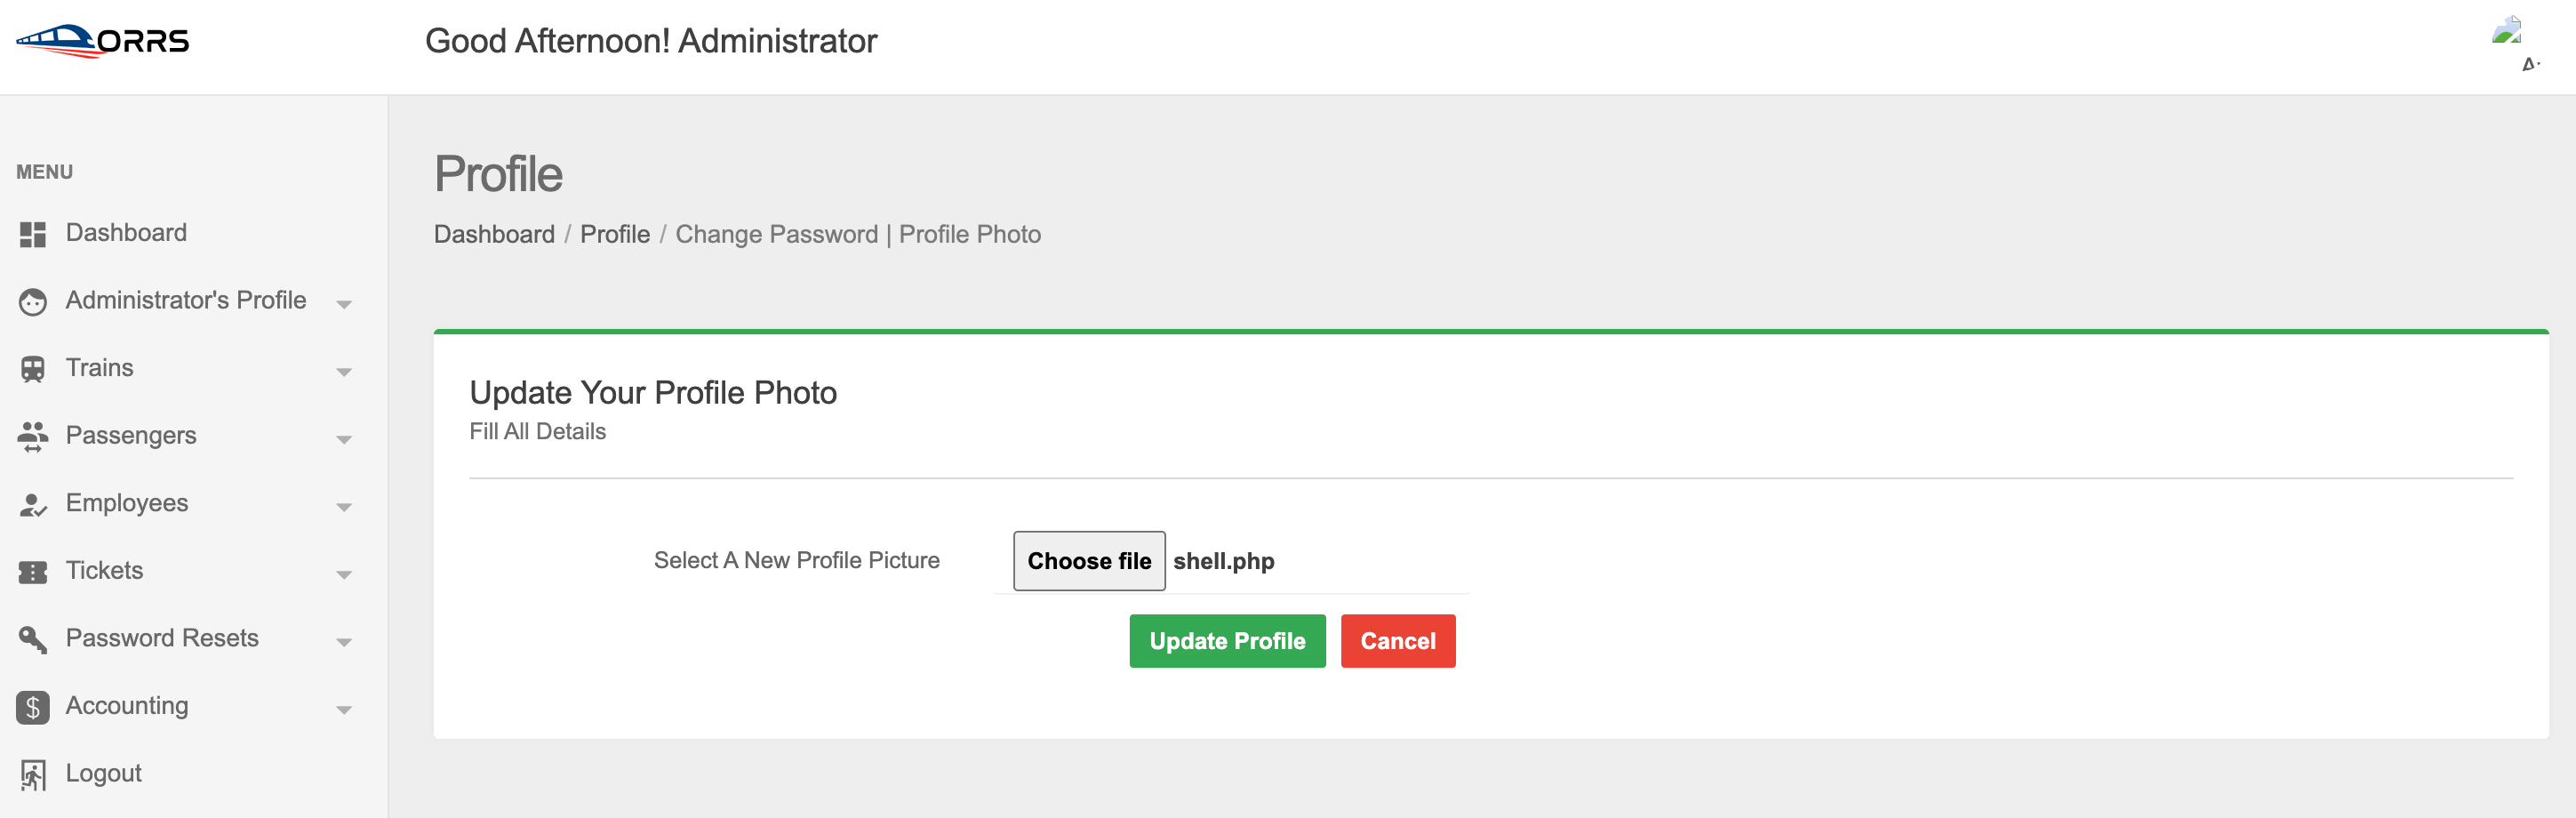The width and height of the screenshot is (2576, 818).
Task: Open the user avatar in header
Action: point(2506,30)
